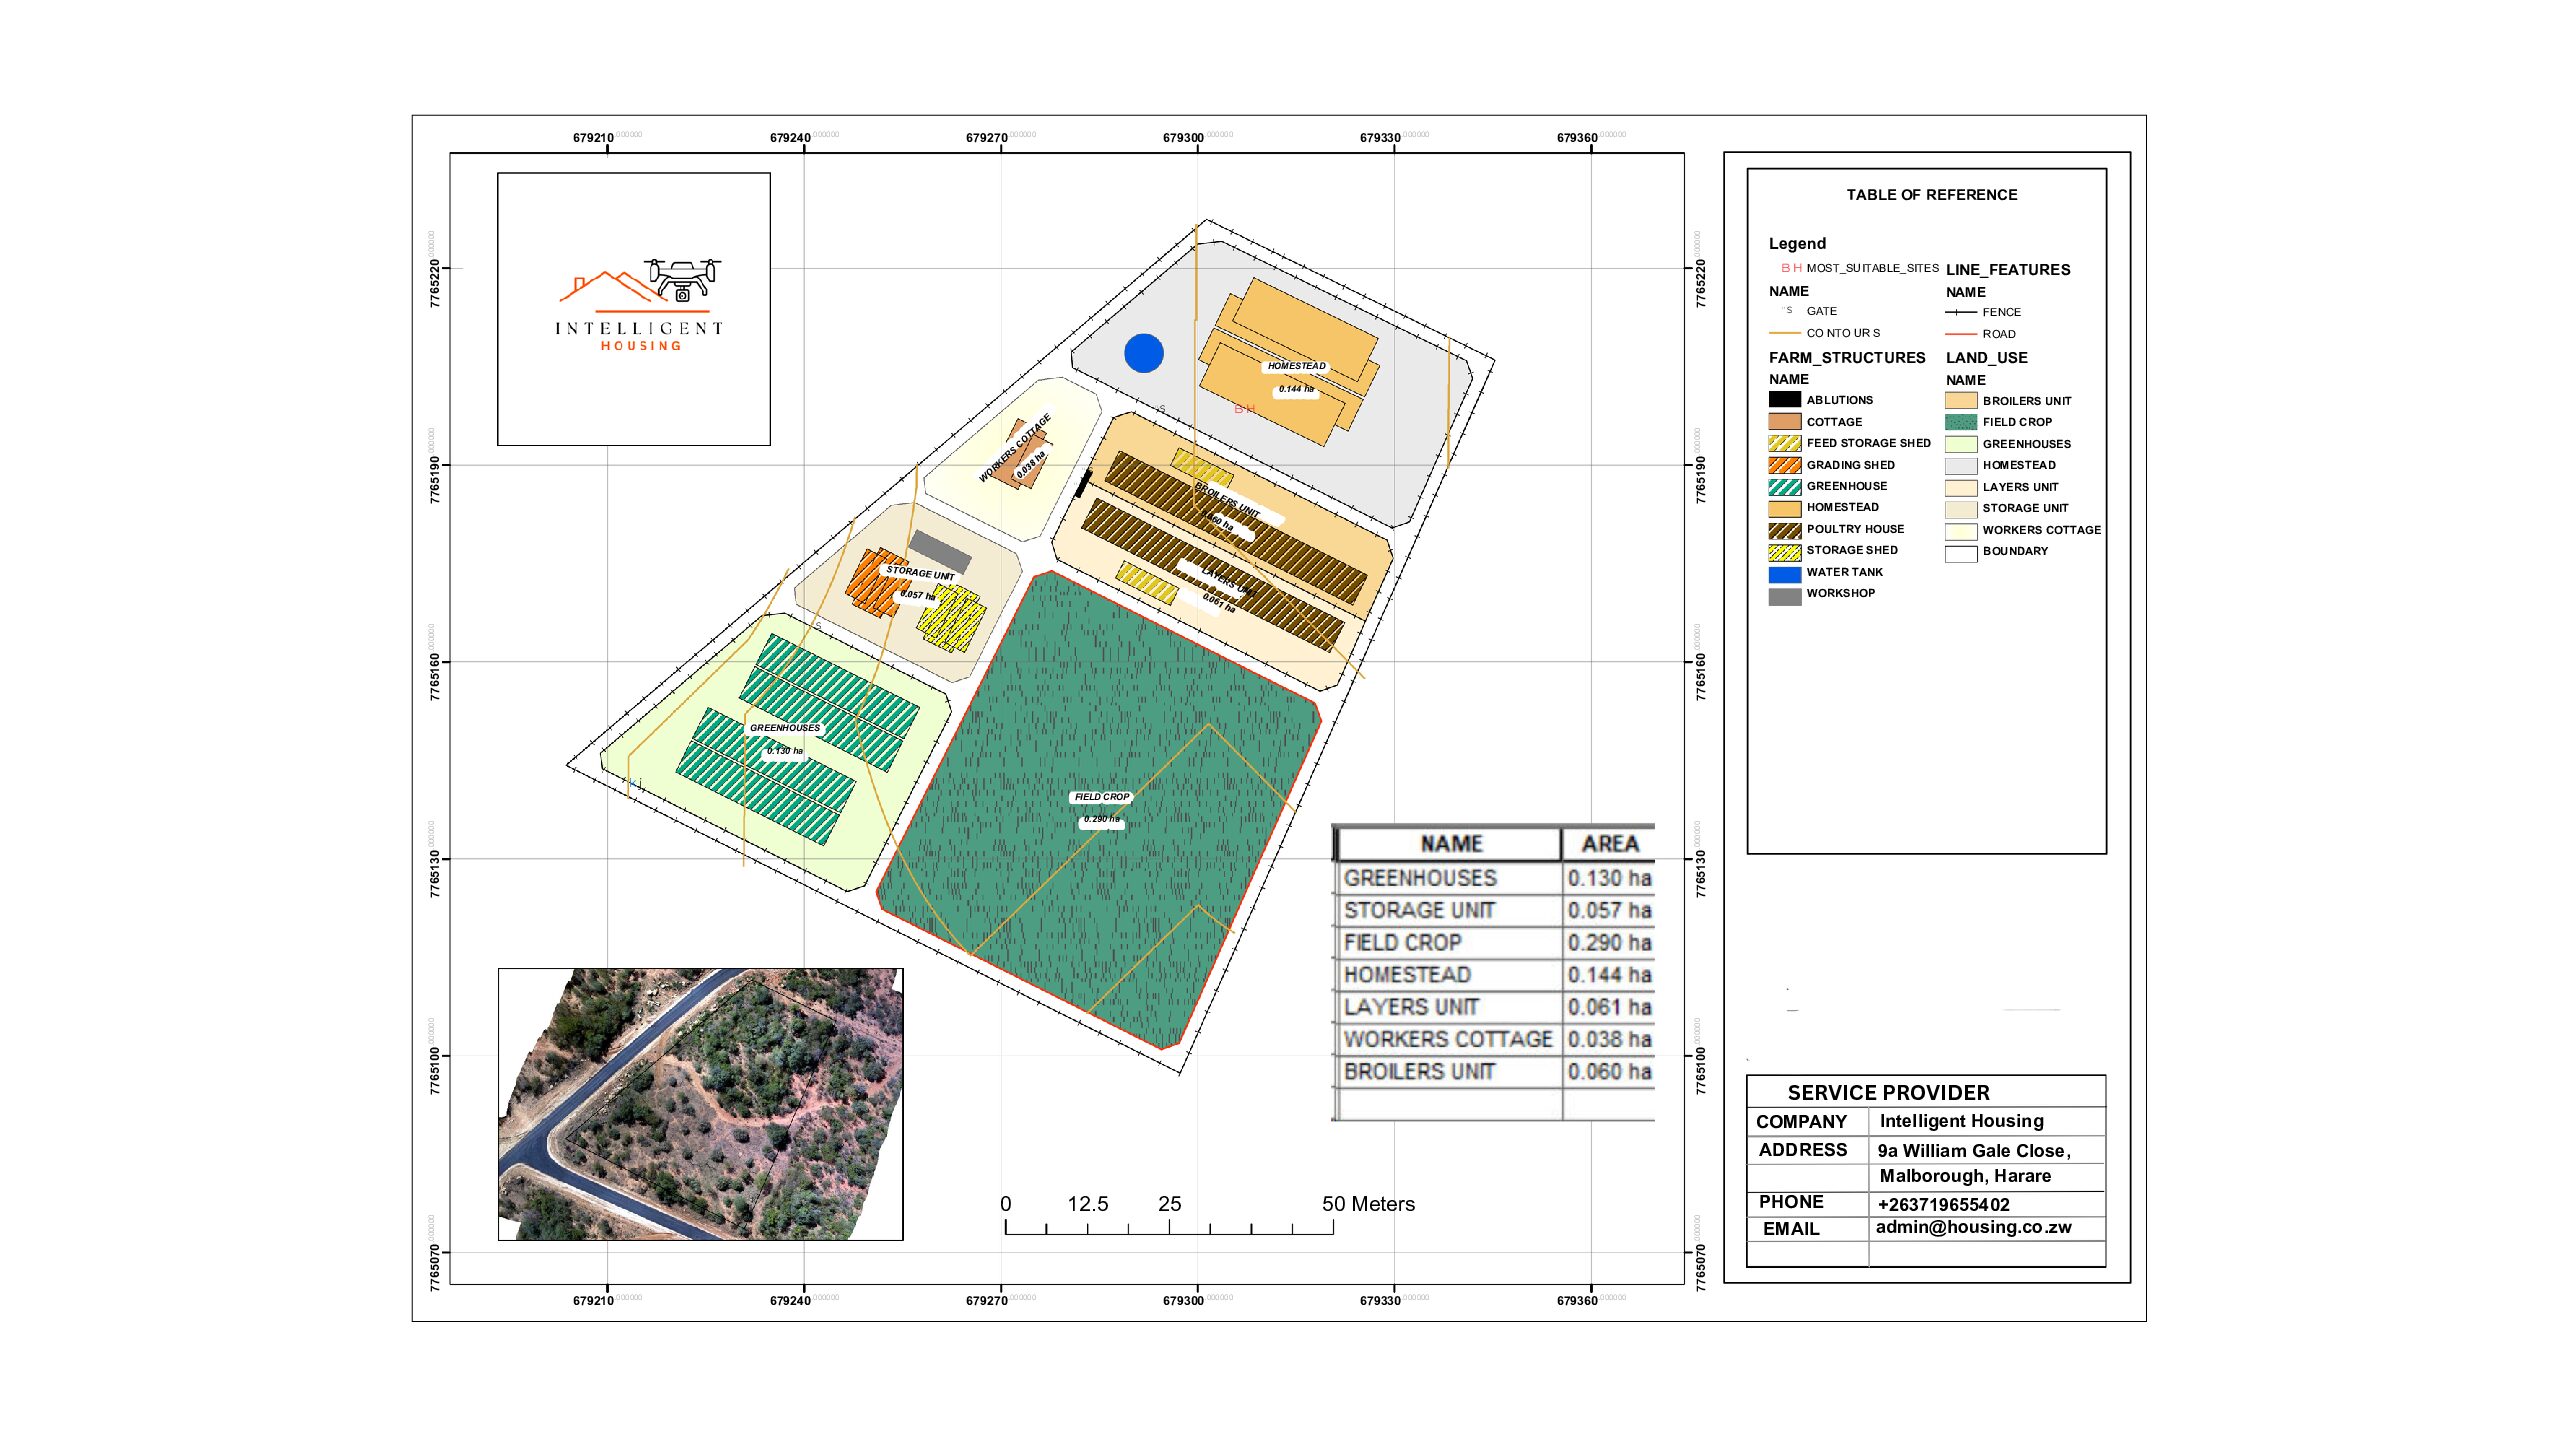Image resolution: width=2560 pixels, height=1440 pixels.
Task: Click the LINE_FEATURES heading
Action: click(2007, 270)
